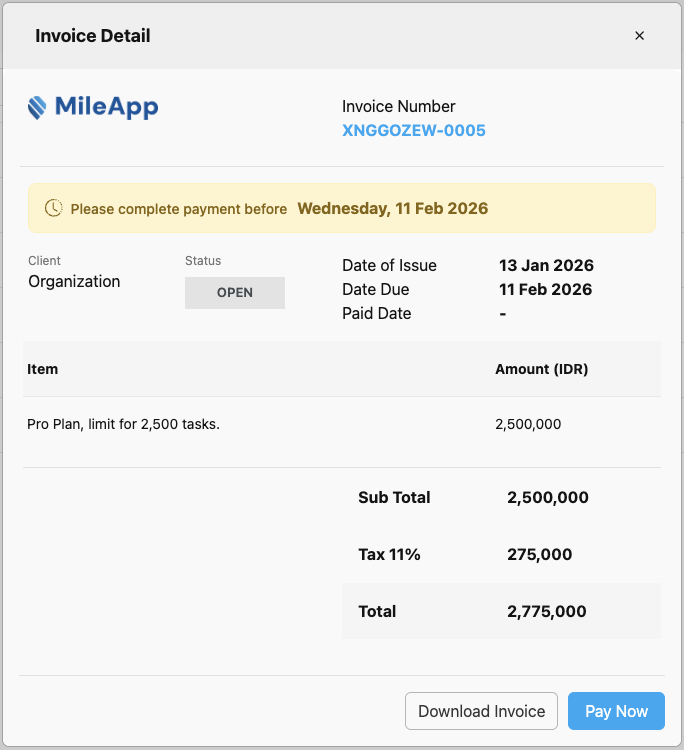
Task: Click the 'Status' field label
Action: [203, 261]
